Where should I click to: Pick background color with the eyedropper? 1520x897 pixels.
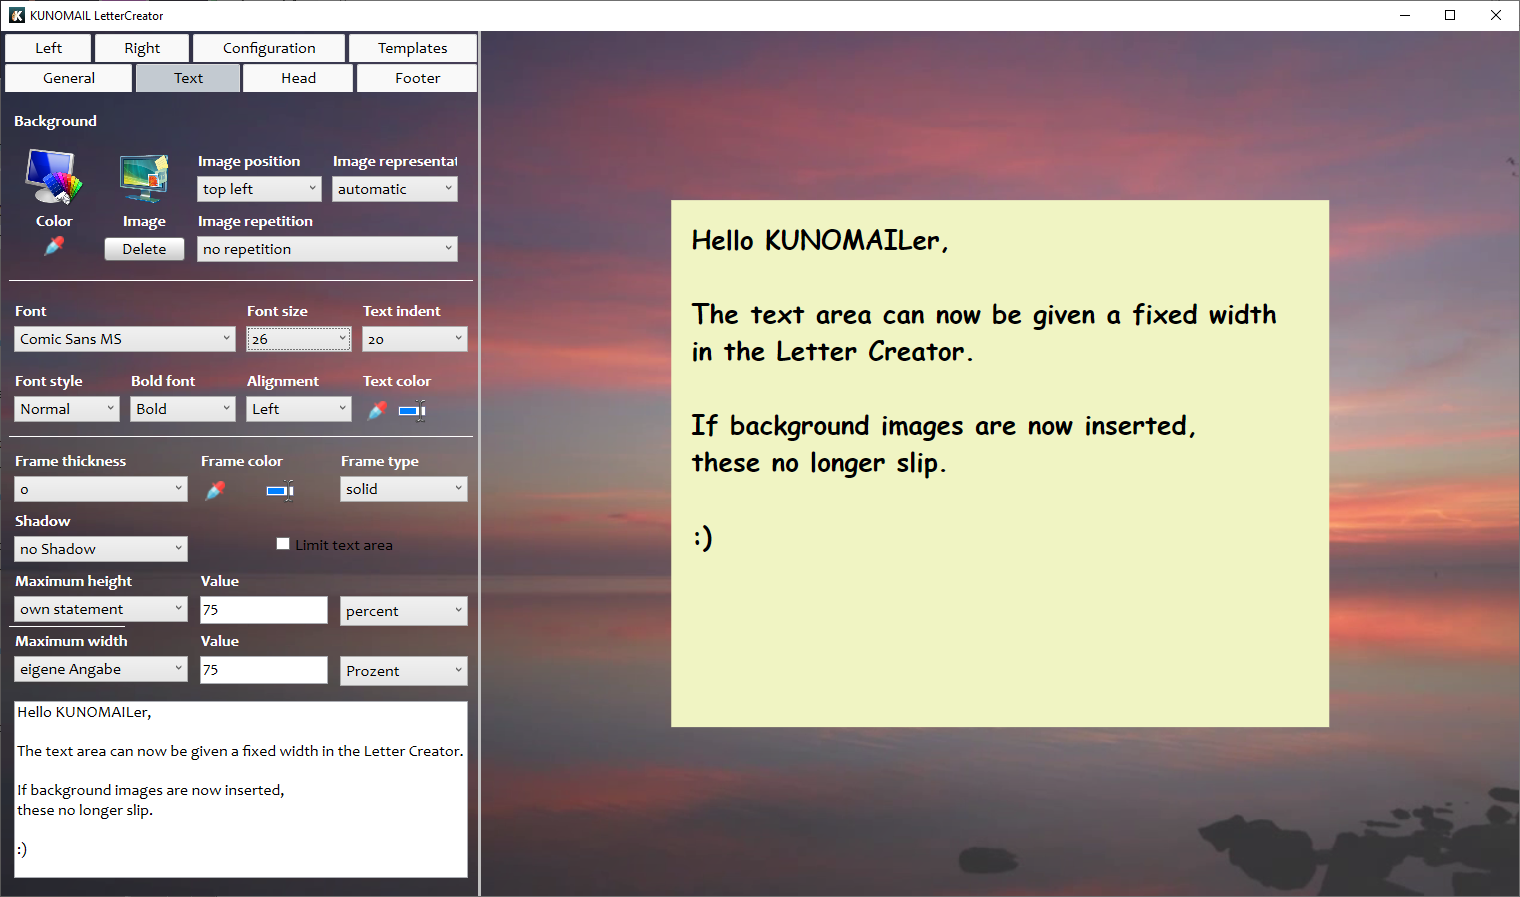tap(54, 245)
